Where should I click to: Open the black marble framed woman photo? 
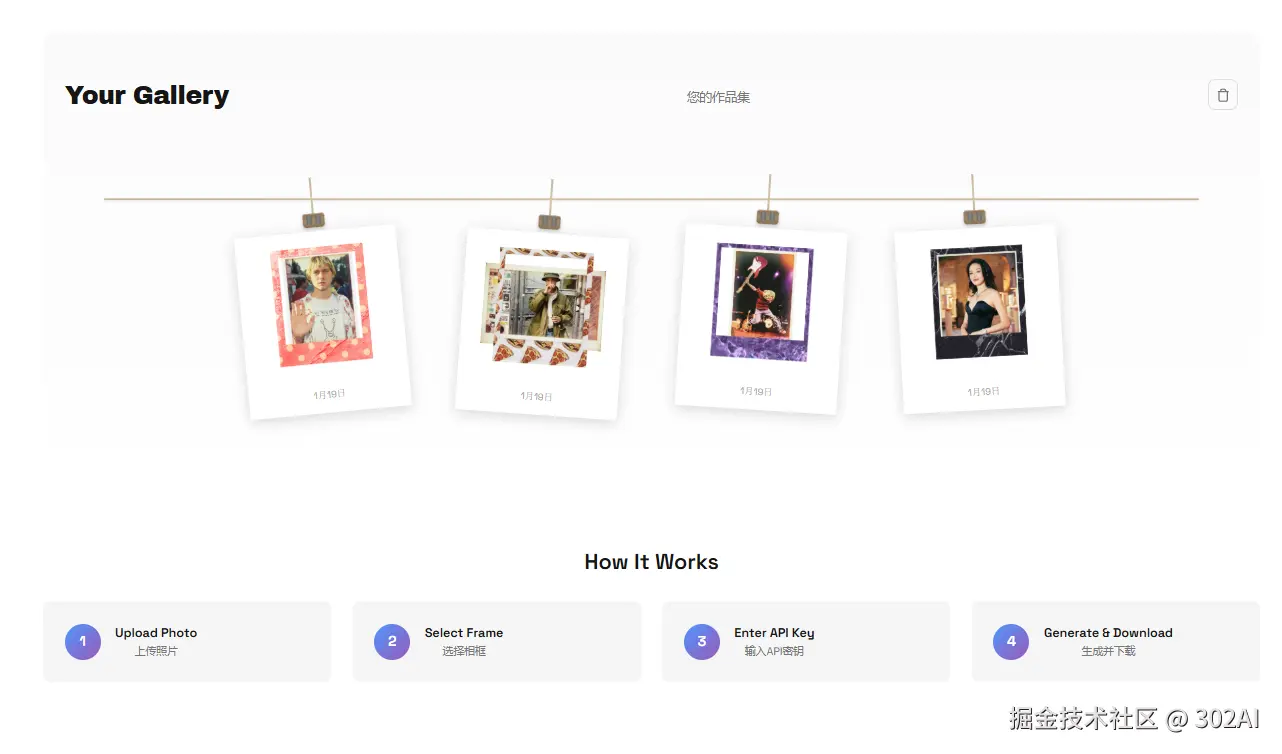[979, 301]
